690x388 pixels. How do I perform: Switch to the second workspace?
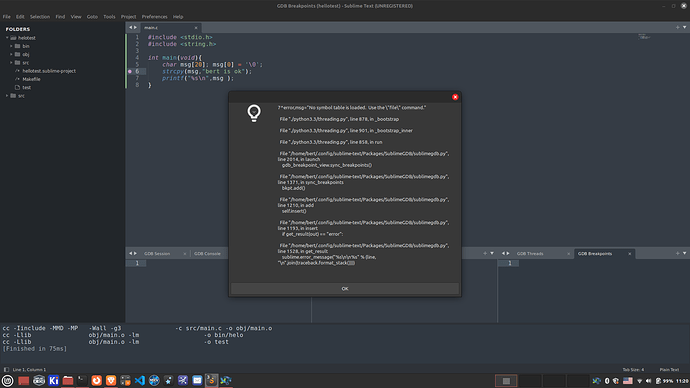click(530, 381)
